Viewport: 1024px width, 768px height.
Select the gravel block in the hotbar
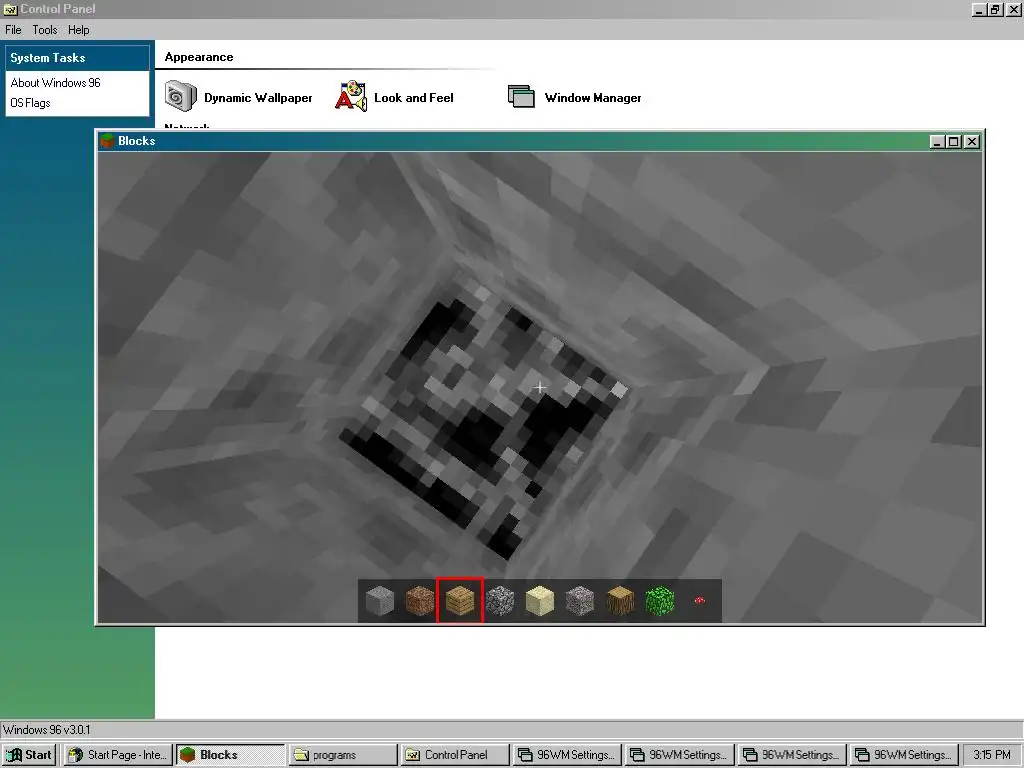[x=580, y=601]
